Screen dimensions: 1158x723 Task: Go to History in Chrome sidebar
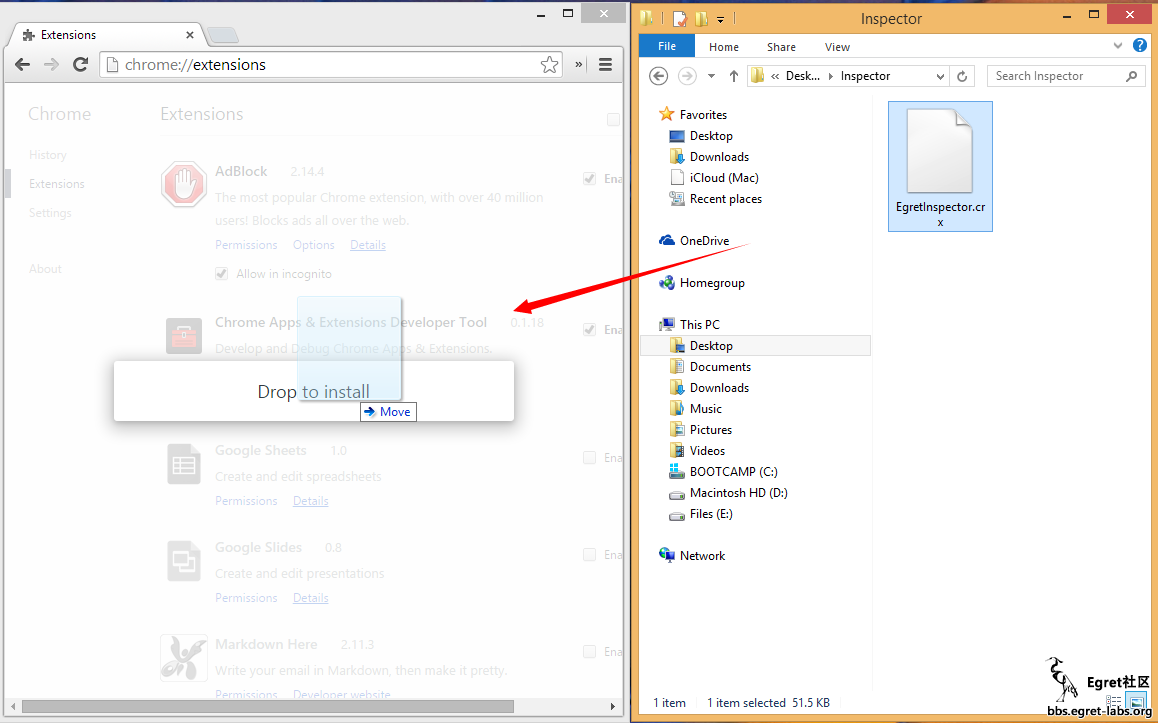(48, 155)
